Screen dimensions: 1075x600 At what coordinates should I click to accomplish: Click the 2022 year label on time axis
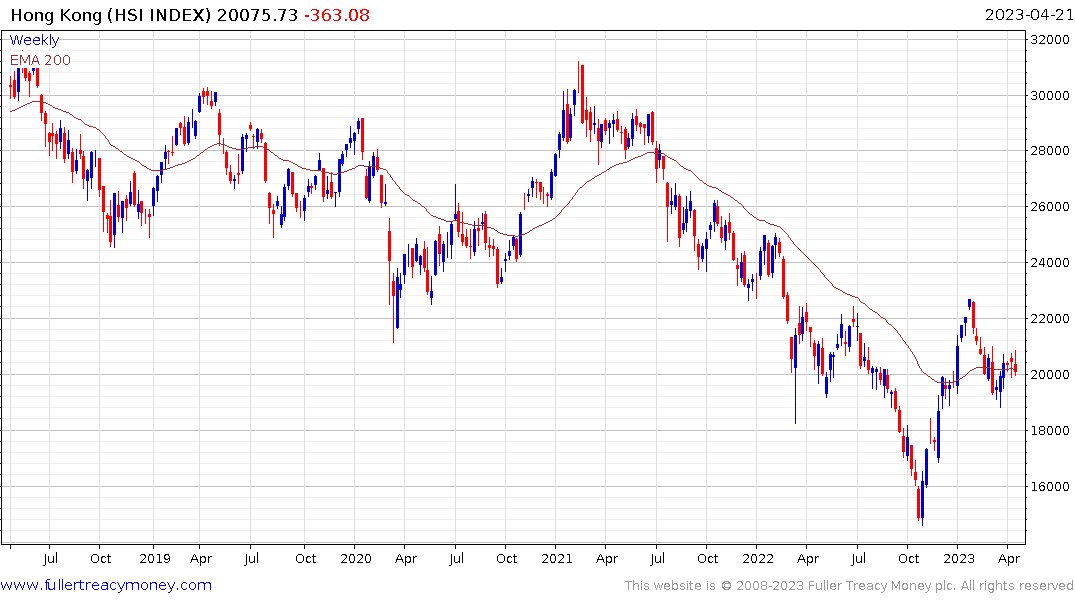(758, 558)
